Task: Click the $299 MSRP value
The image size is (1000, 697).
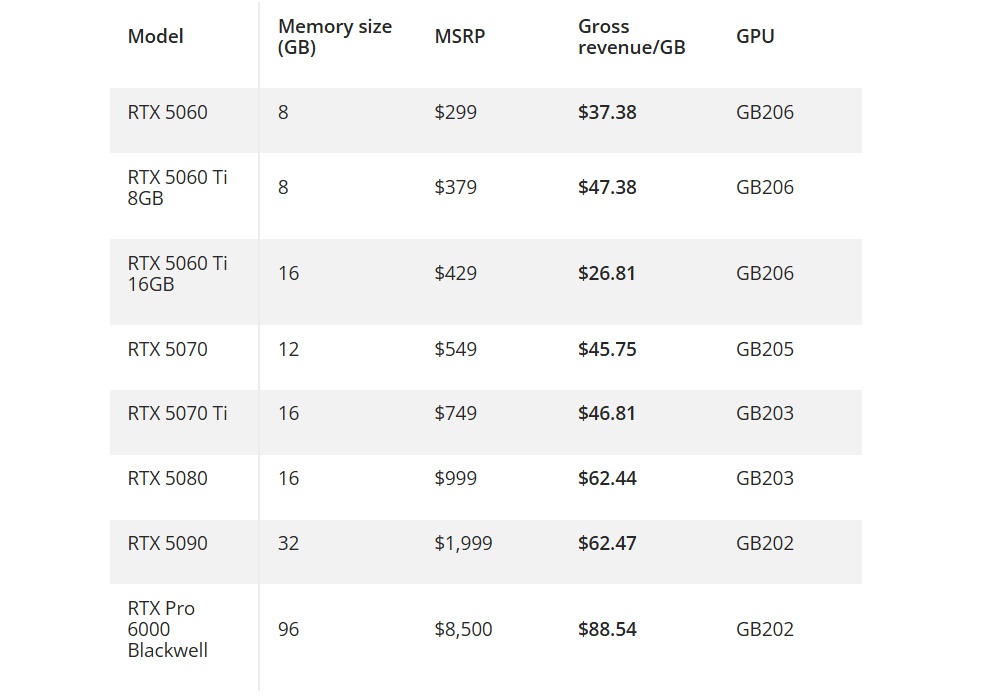Action: coord(456,112)
